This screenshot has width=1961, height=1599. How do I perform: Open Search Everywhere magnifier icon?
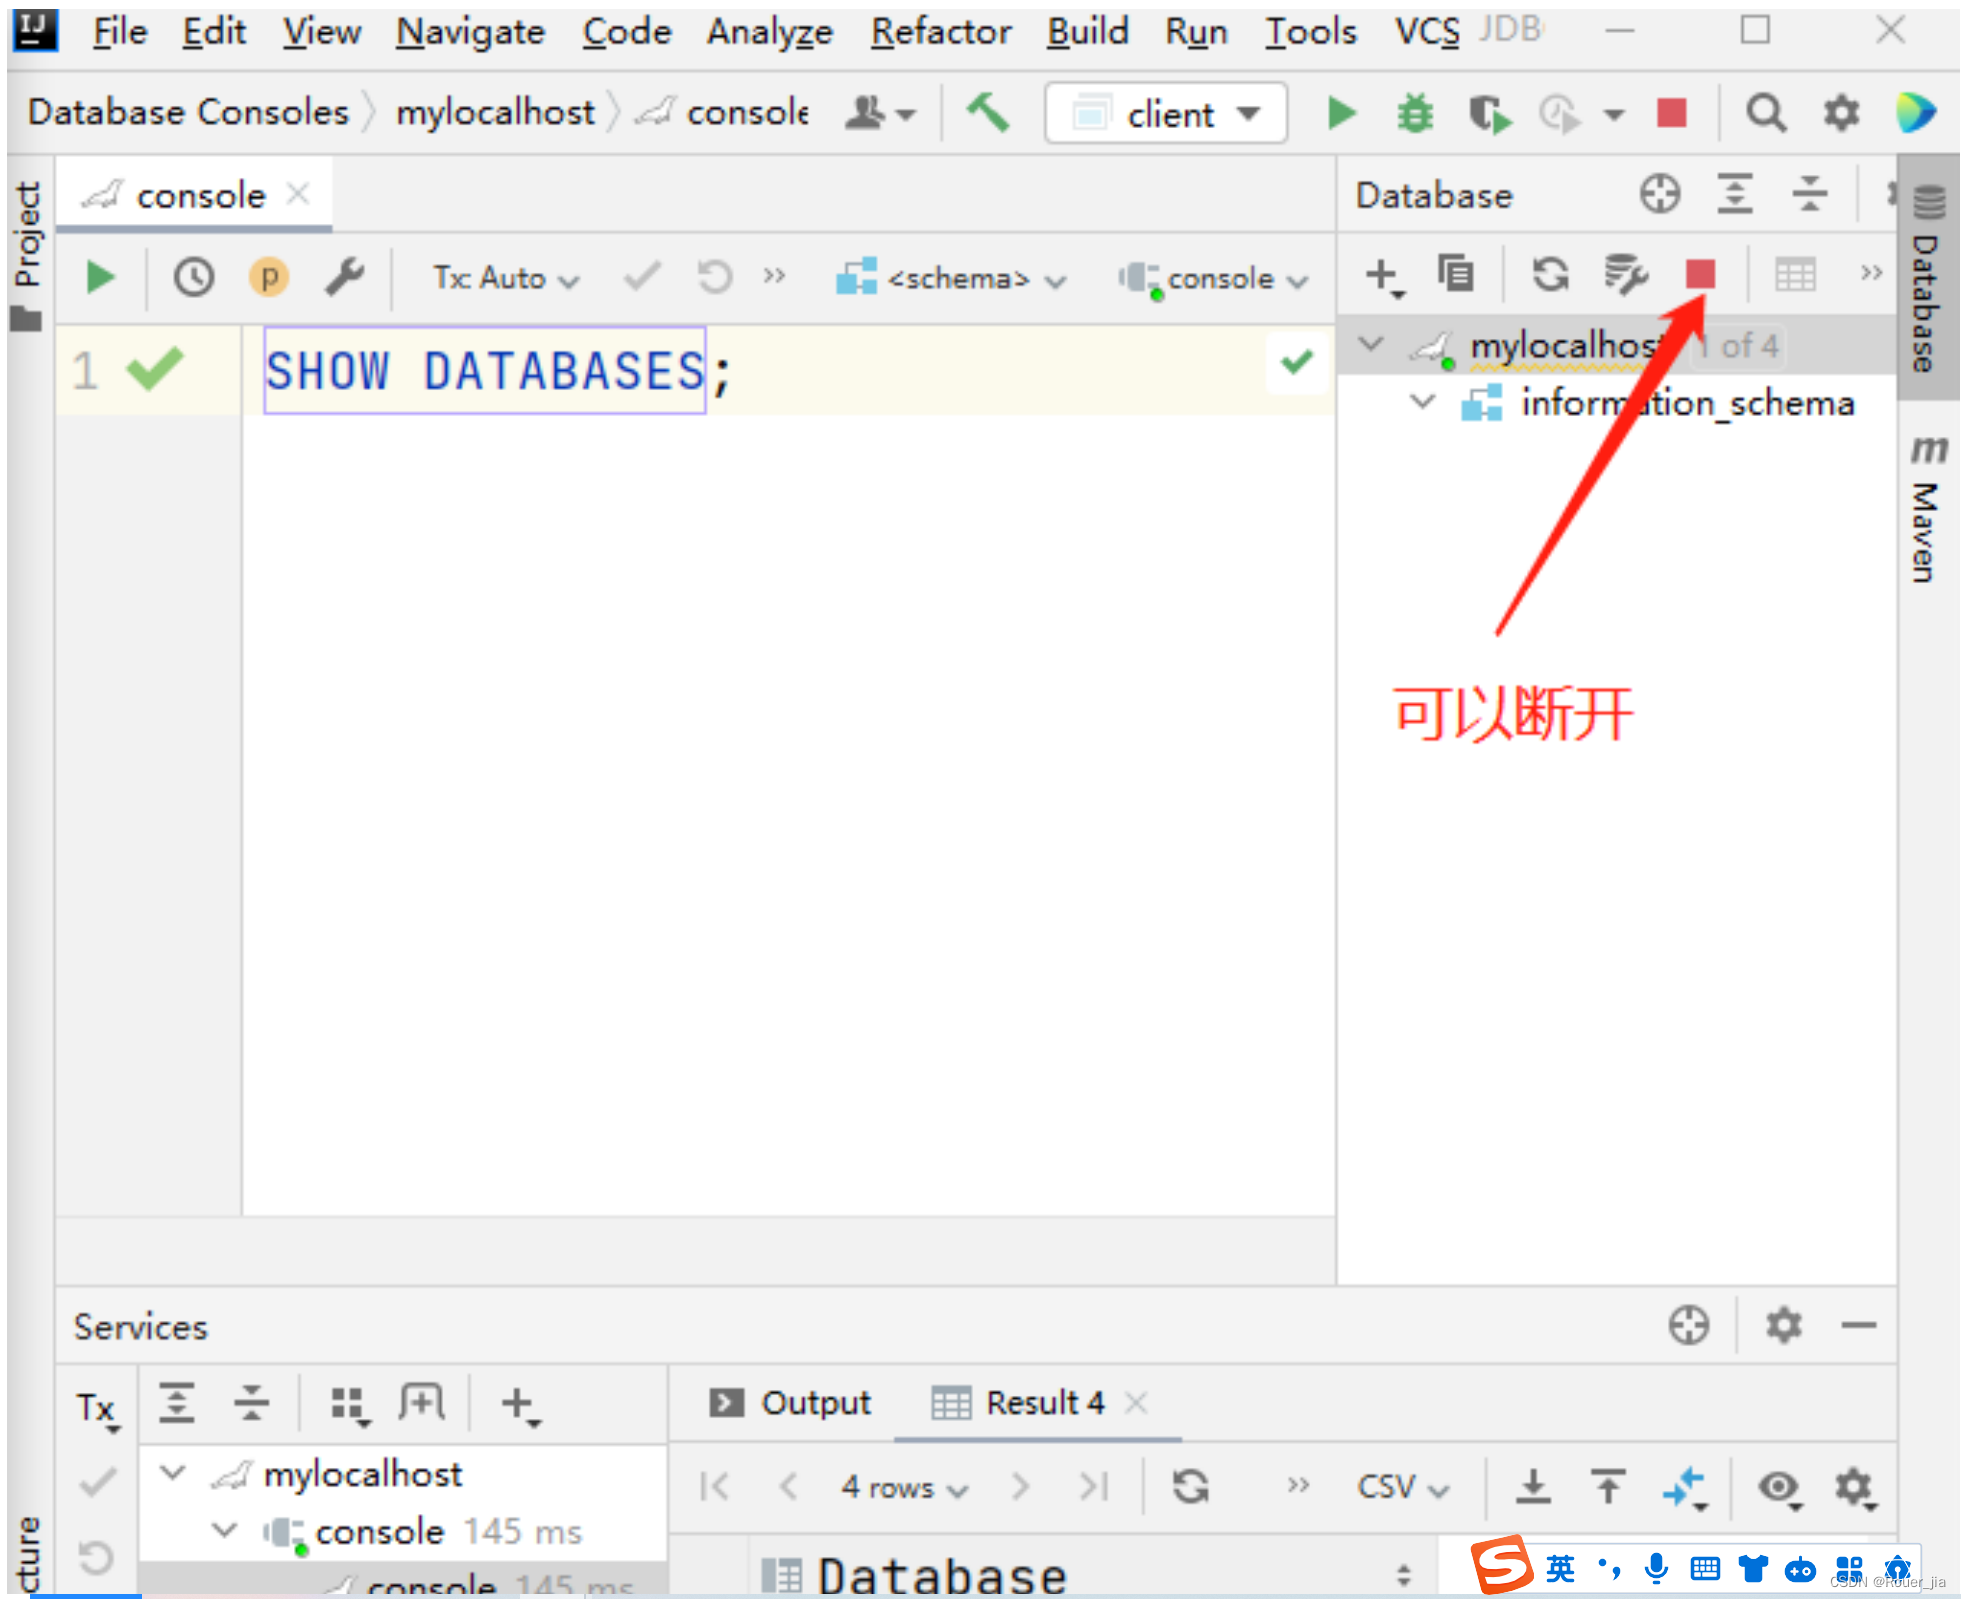pos(1766,113)
